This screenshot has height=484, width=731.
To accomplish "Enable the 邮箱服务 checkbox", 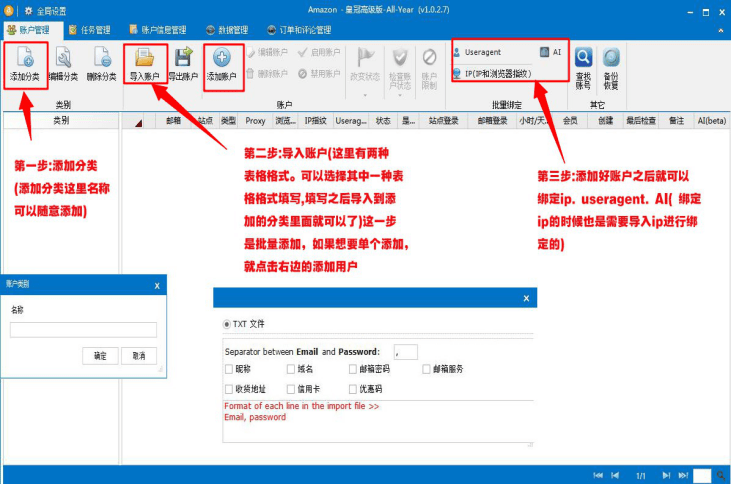I will (426, 369).
